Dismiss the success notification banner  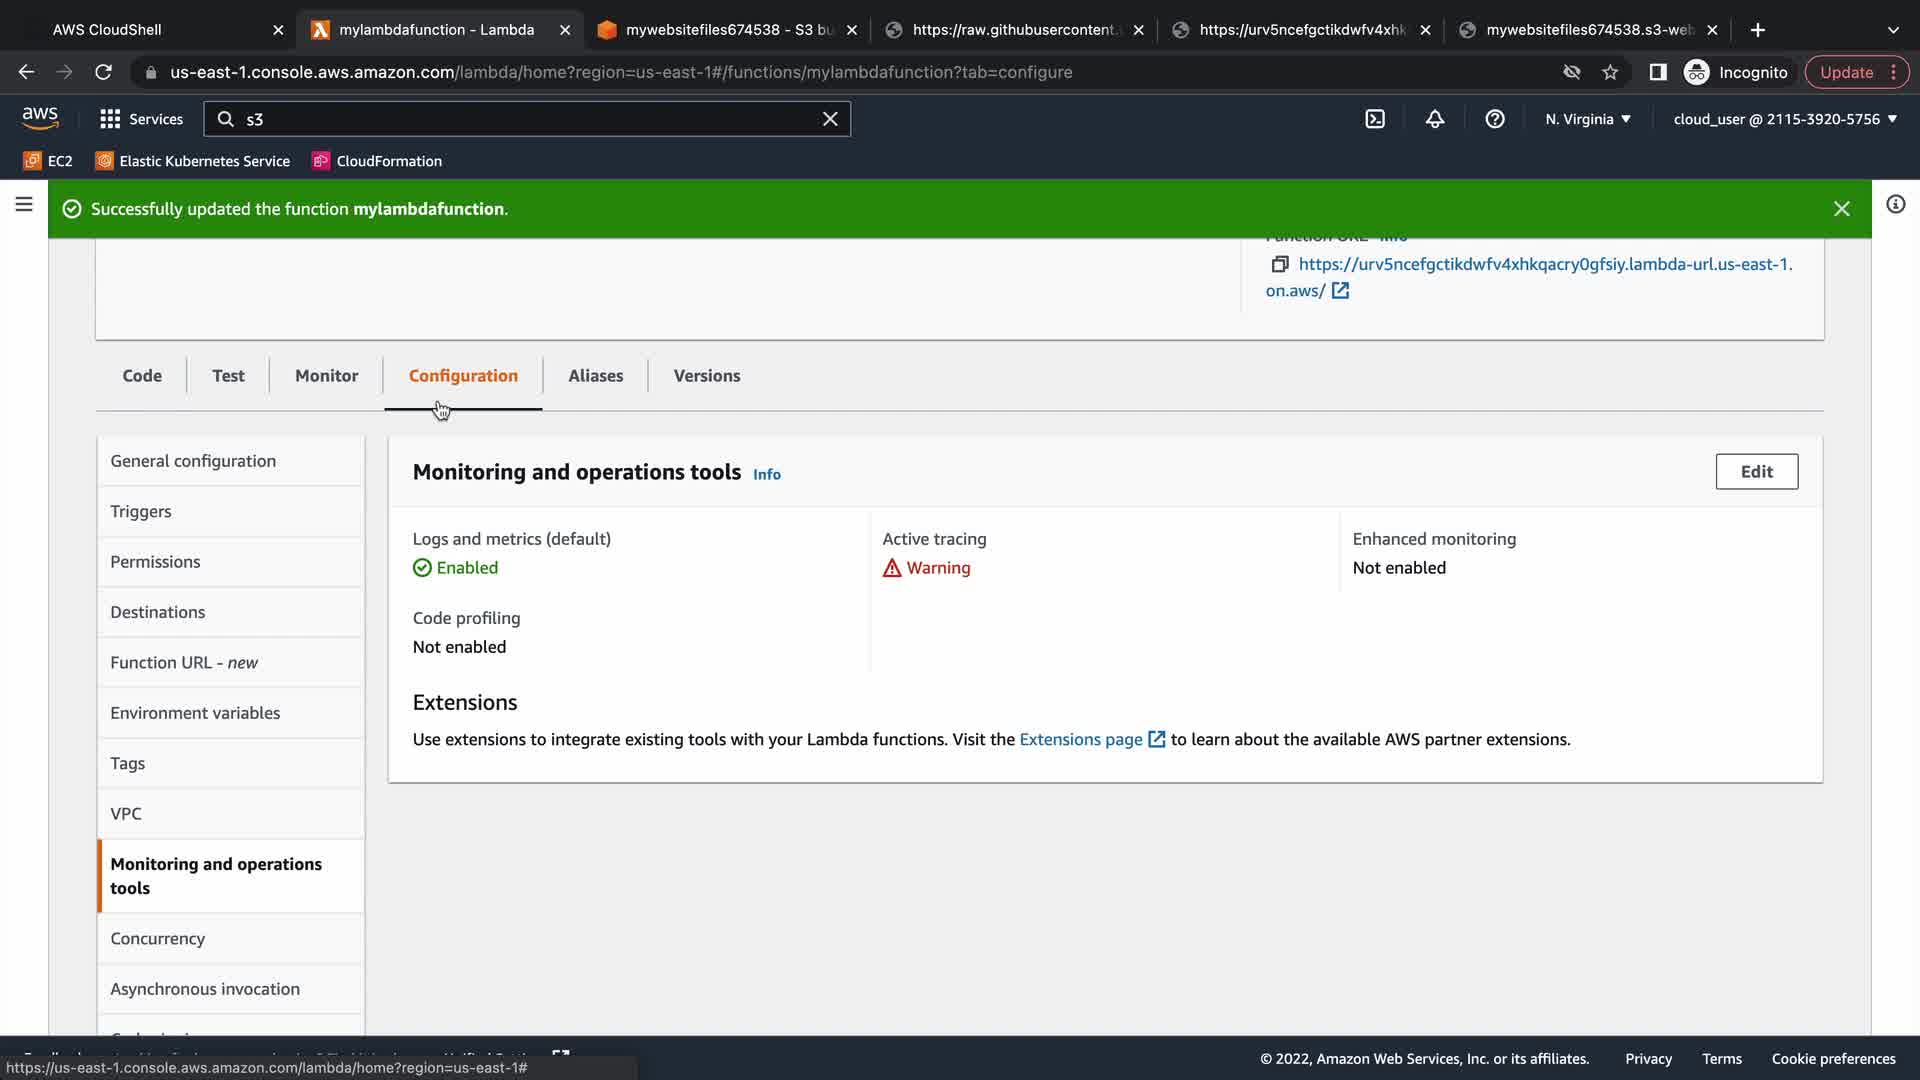(x=1841, y=209)
